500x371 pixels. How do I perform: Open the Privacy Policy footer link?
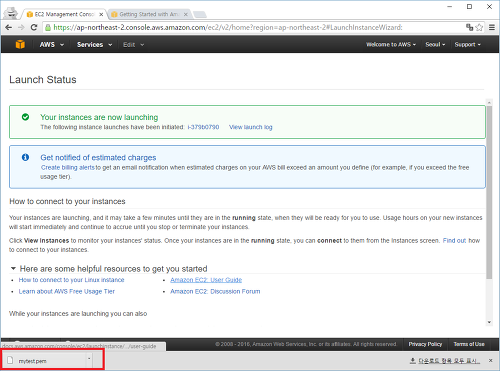[425, 344]
